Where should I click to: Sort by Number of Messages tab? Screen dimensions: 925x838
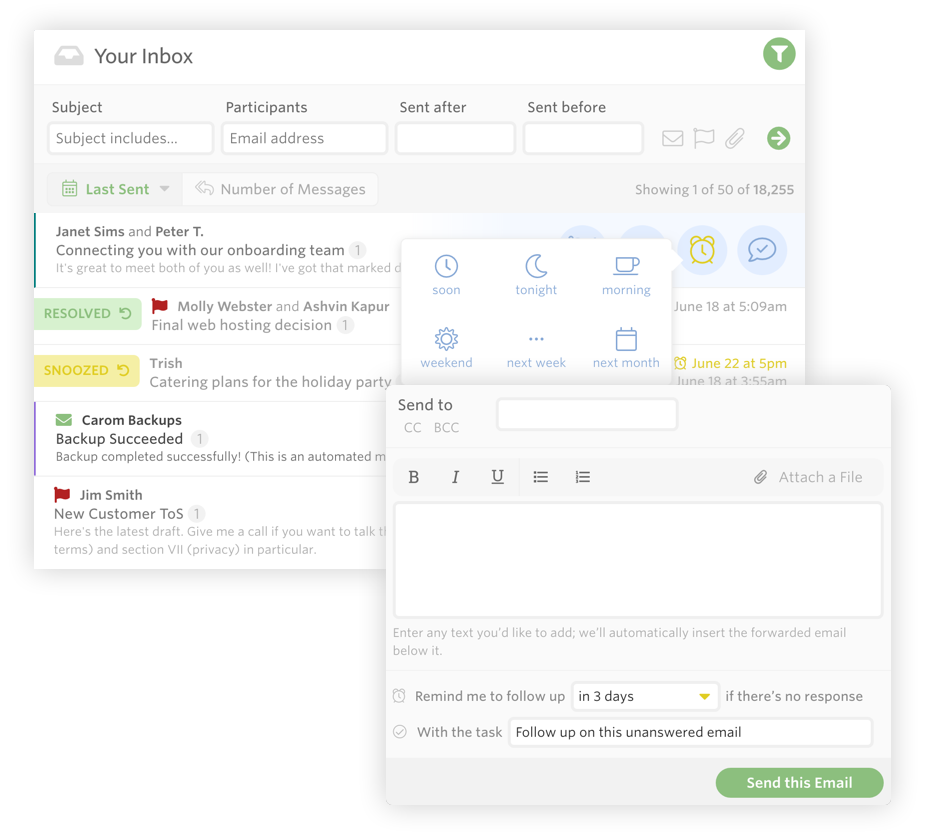pyautogui.click(x=280, y=189)
